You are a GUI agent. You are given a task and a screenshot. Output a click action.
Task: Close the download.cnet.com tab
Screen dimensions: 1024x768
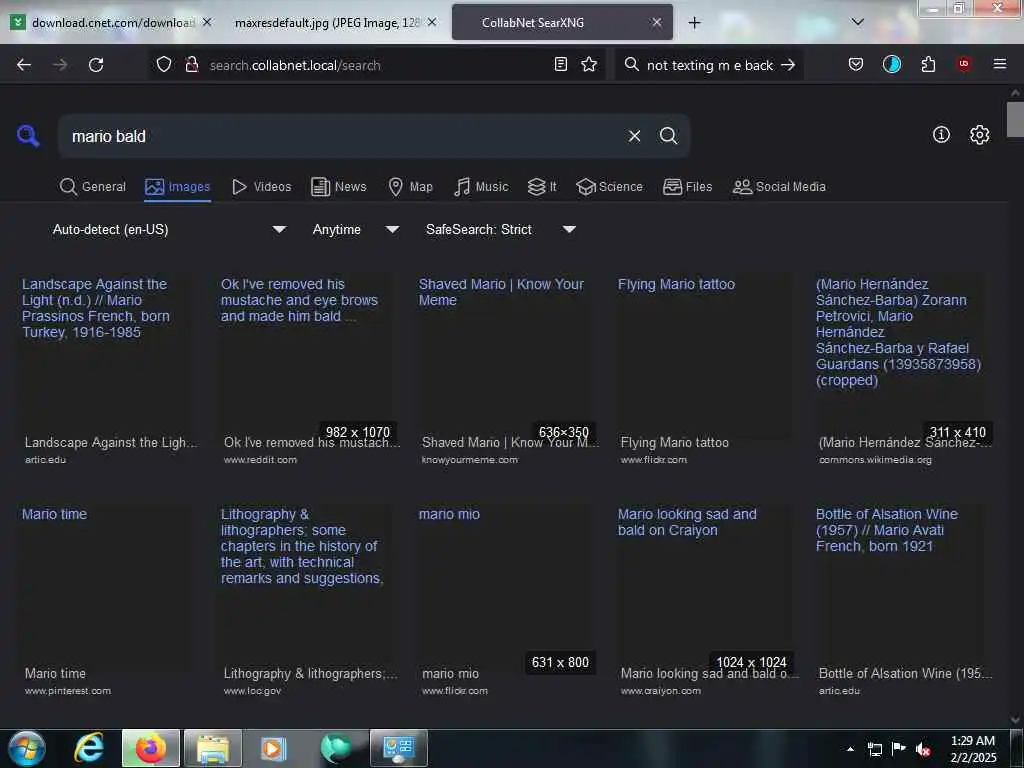[206, 22]
